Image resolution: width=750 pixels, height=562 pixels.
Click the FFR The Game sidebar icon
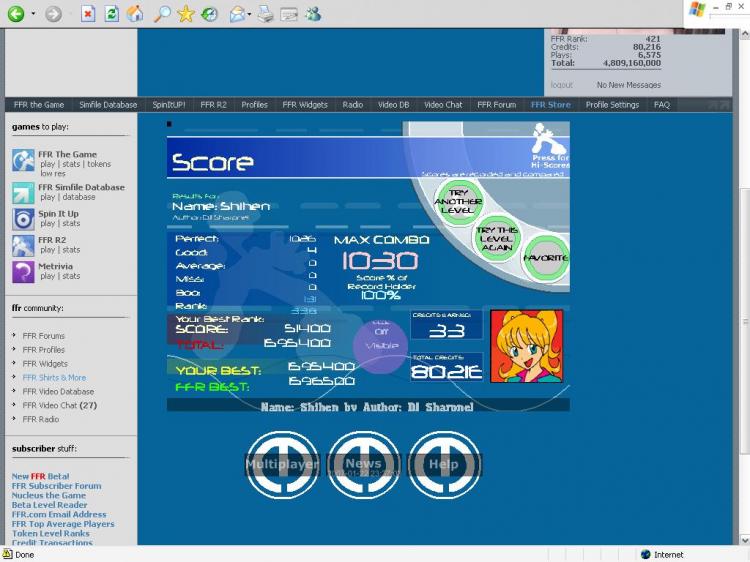23,160
